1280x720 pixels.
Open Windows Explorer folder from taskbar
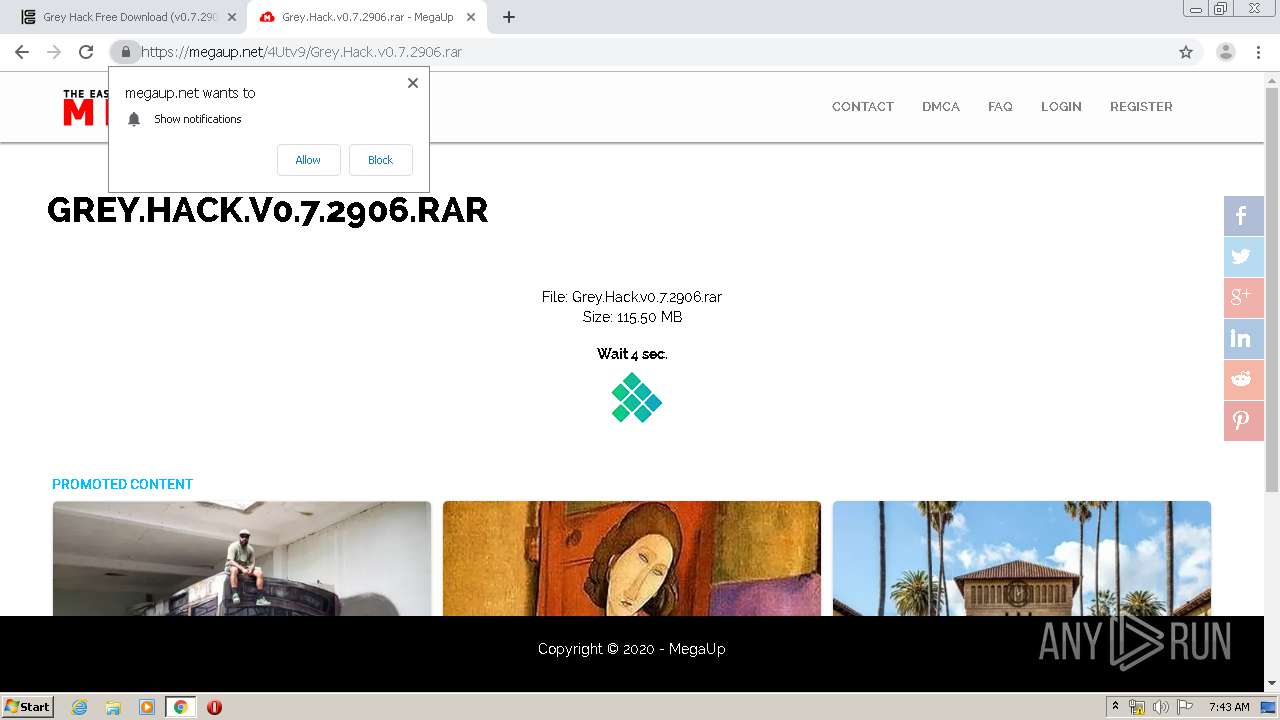(113, 707)
